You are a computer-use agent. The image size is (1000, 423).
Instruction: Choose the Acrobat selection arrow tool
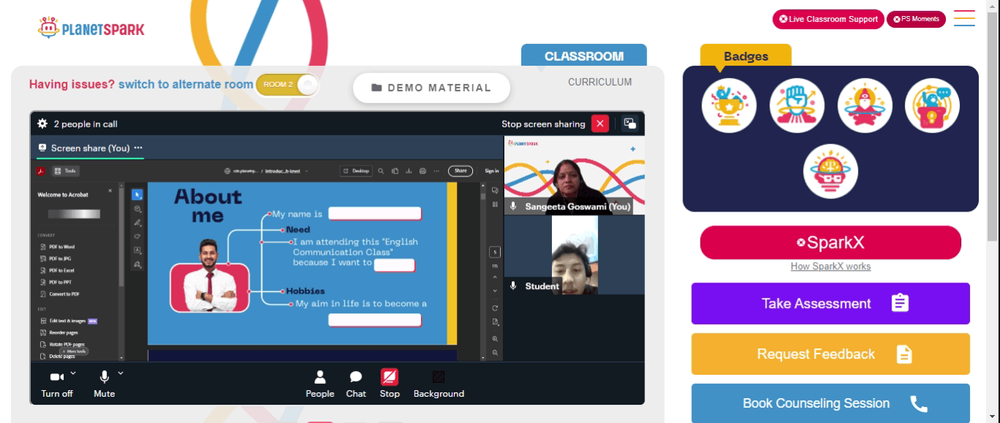137,195
